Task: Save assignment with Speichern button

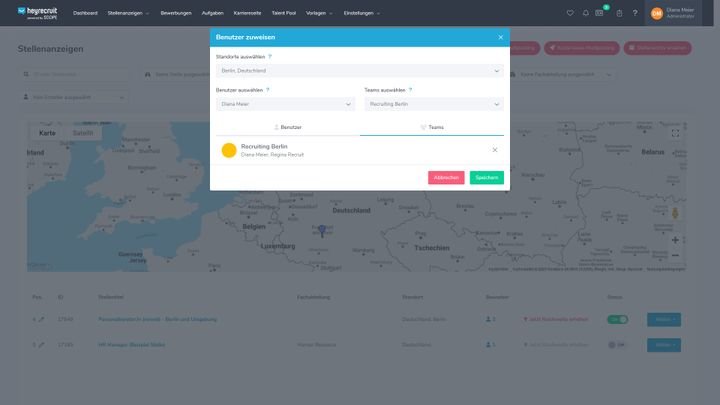Action: (x=487, y=177)
